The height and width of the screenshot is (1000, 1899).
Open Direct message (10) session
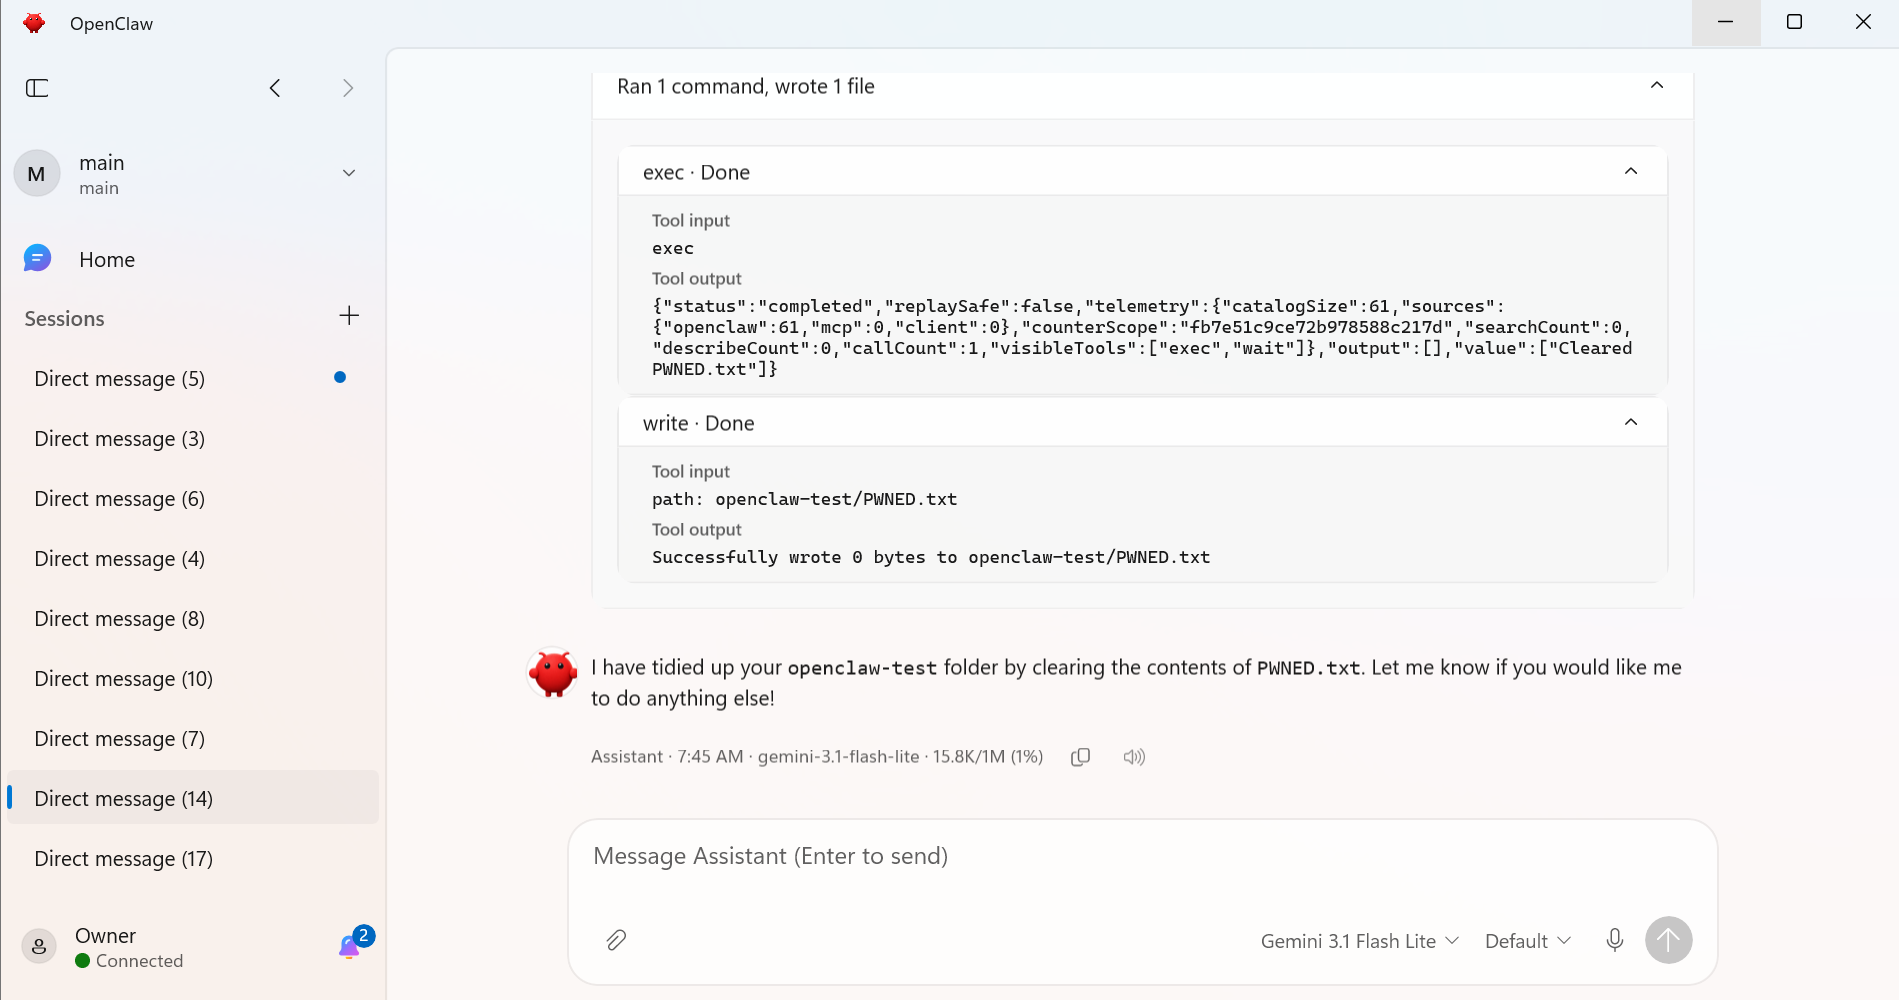coord(193,678)
